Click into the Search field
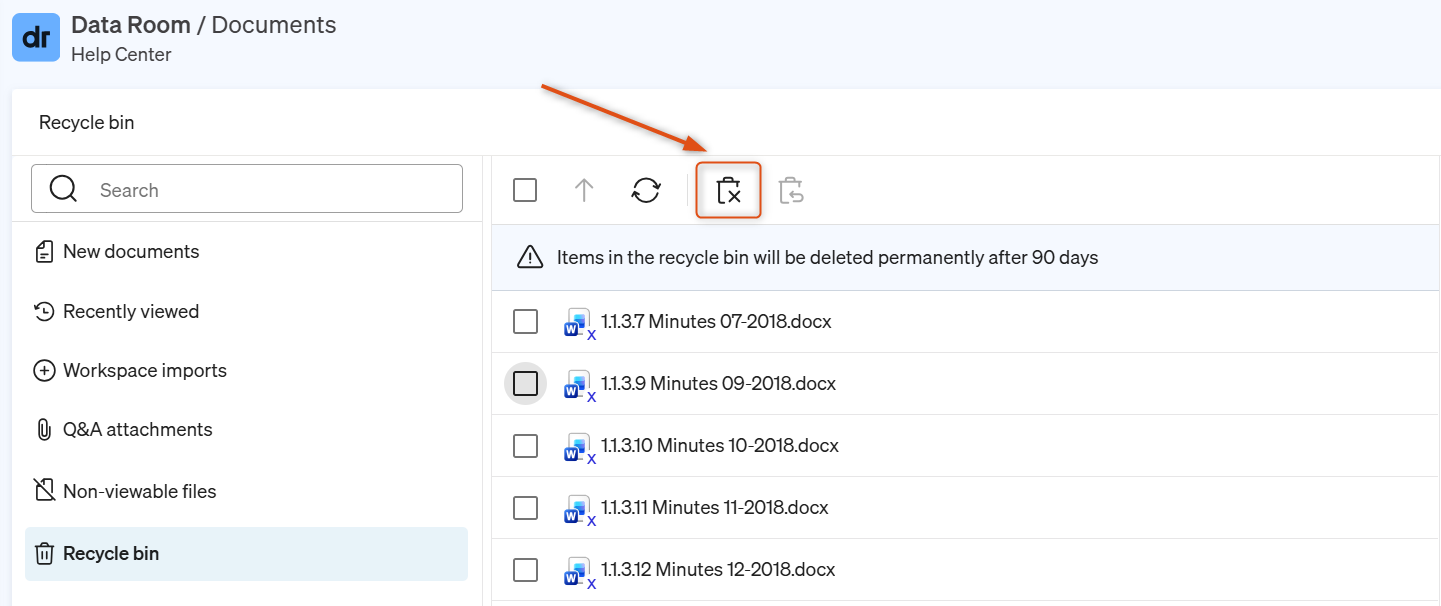 tap(247, 189)
